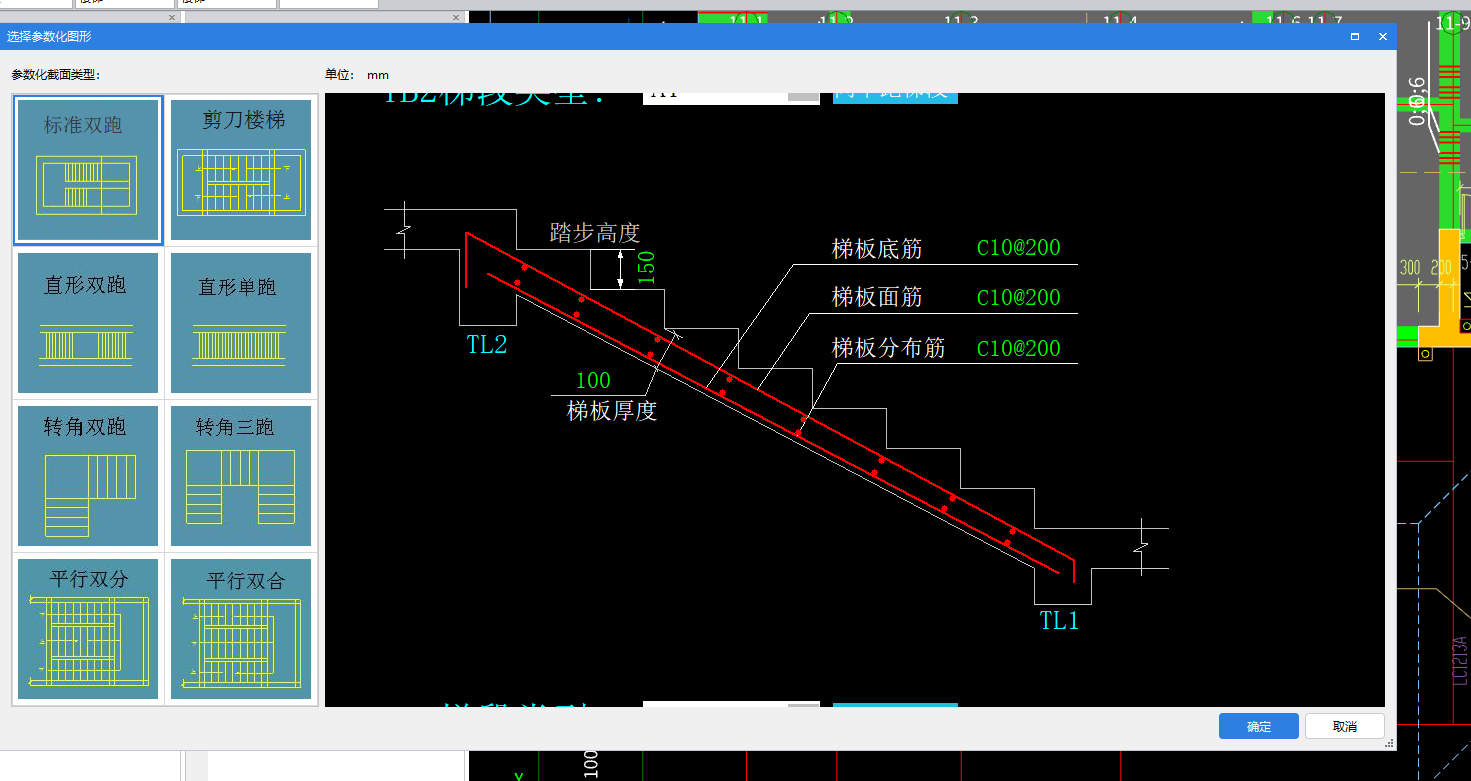Image resolution: width=1471 pixels, height=781 pixels.
Task: Choose the 直形单跑 stair type
Action: tap(241, 322)
